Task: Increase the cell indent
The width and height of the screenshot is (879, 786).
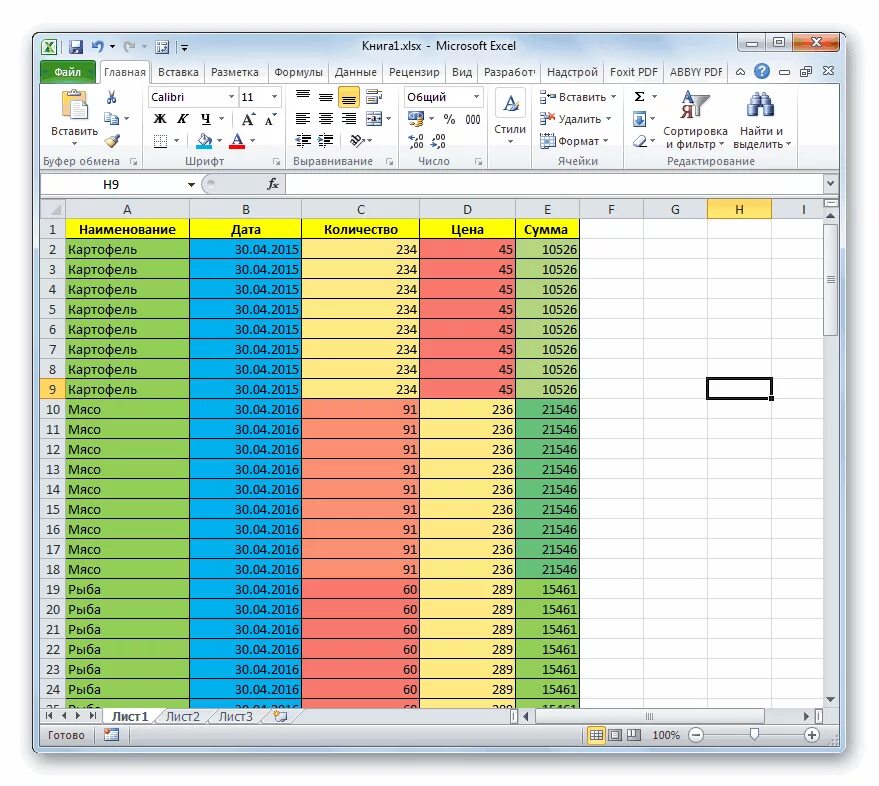Action: click(x=326, y=140)
